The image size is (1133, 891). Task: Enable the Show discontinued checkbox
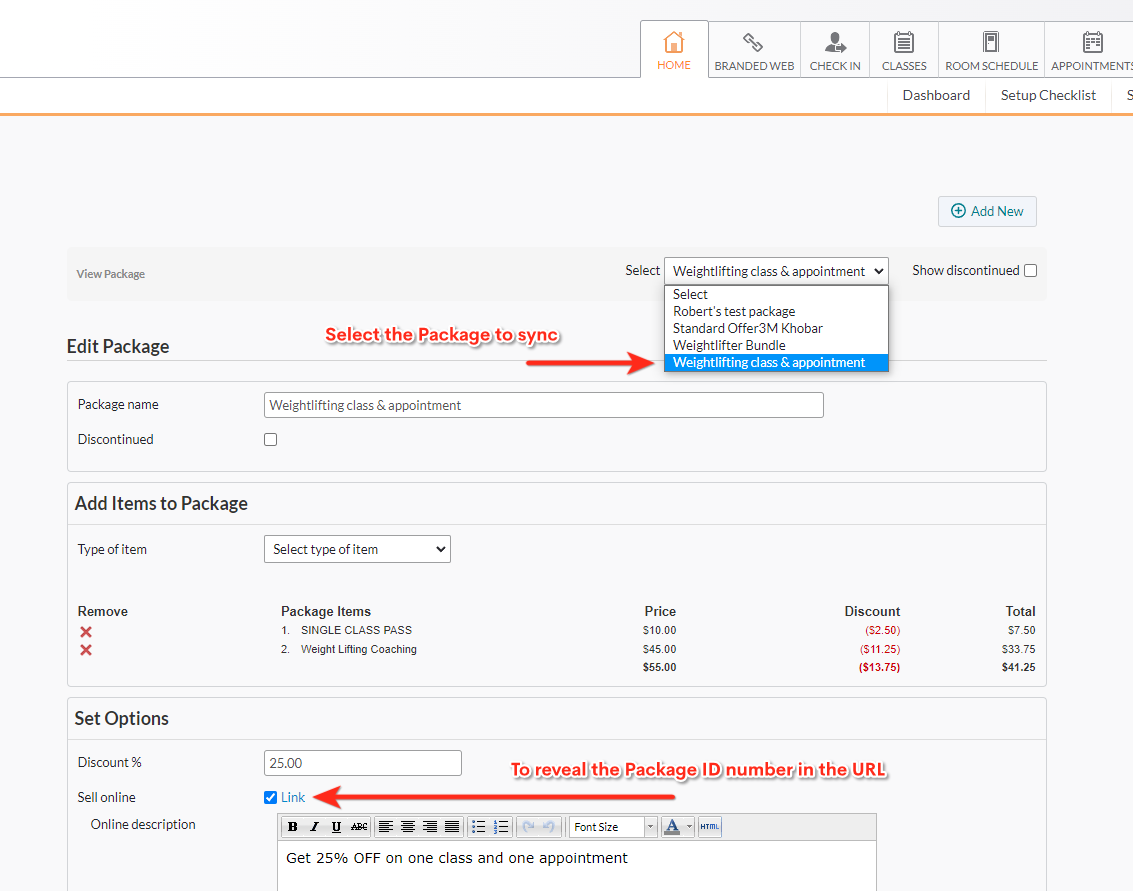click(1031, 271)
